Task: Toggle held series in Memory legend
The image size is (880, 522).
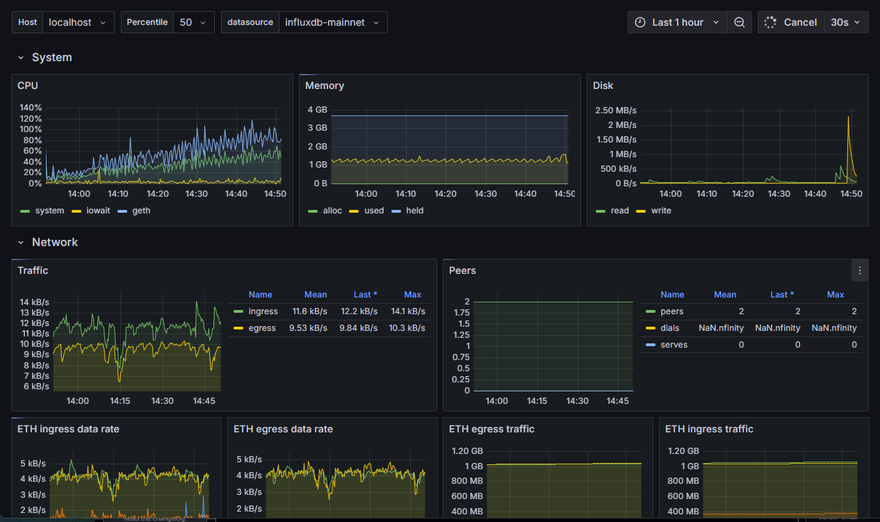Action: (413, 211)
